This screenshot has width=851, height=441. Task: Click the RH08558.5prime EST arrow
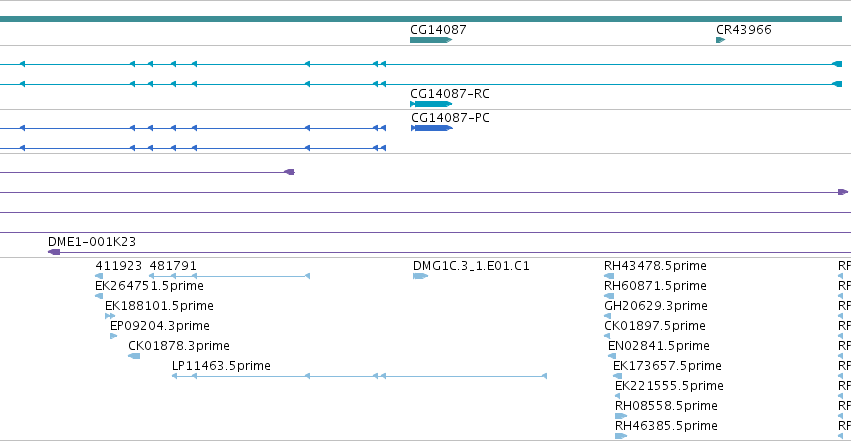621,416
